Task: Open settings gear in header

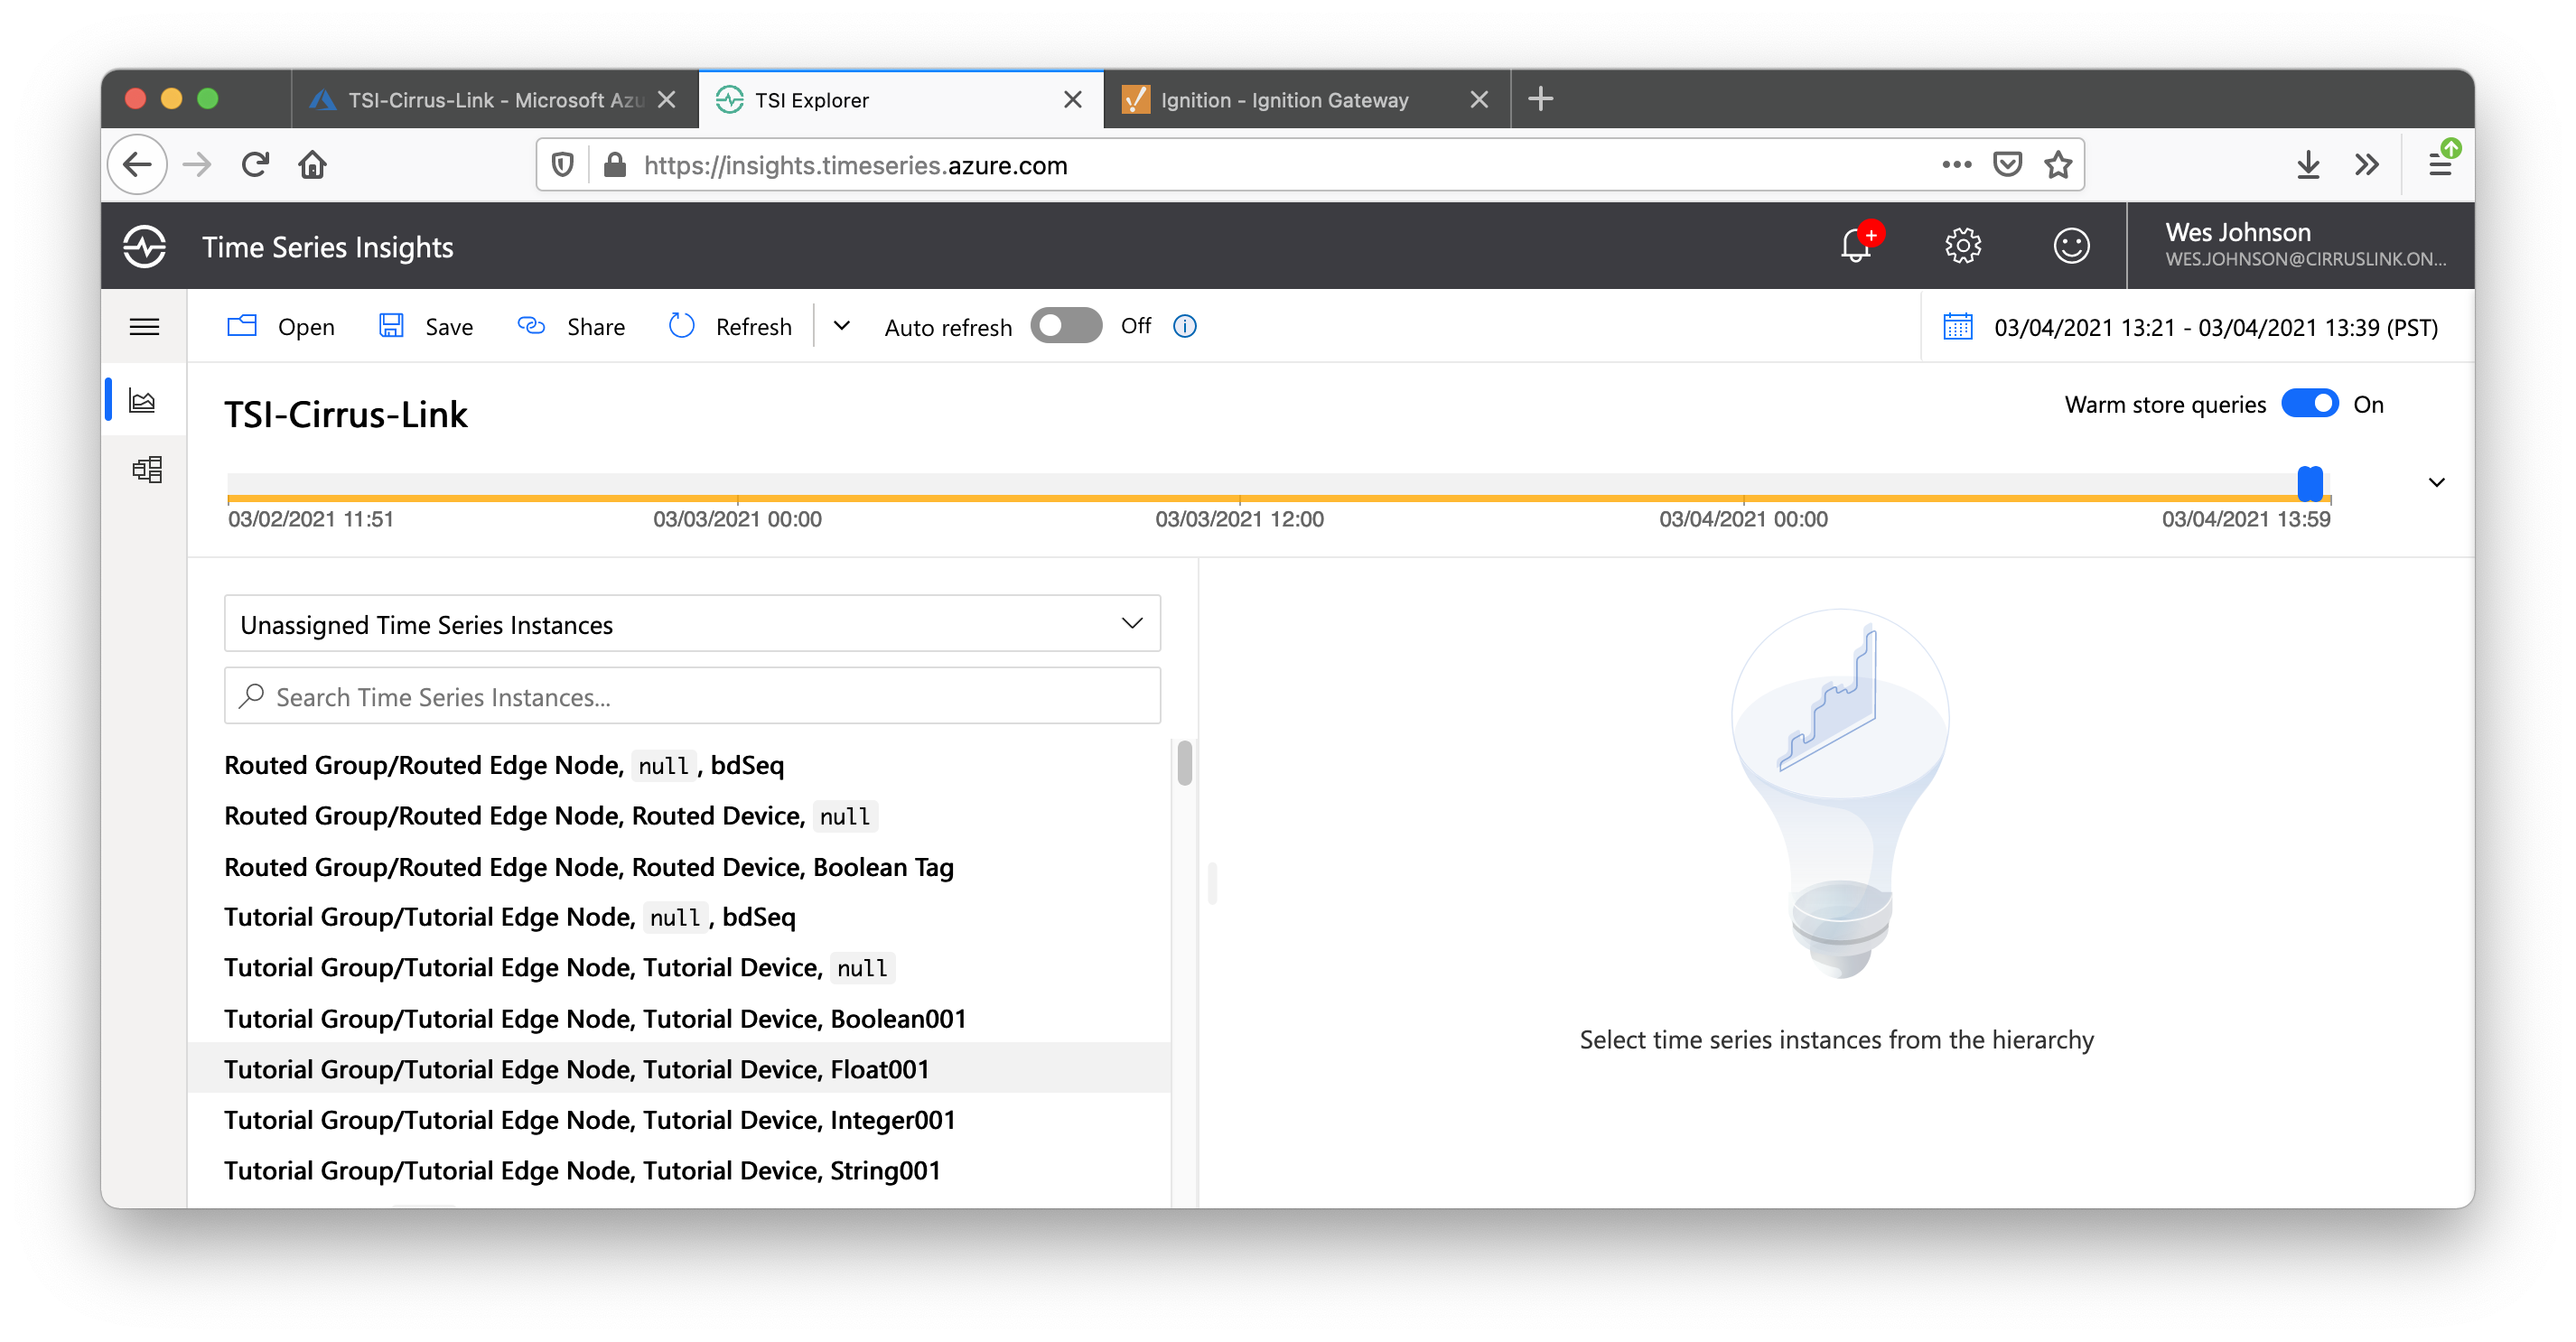Action: pos(1963,245)
